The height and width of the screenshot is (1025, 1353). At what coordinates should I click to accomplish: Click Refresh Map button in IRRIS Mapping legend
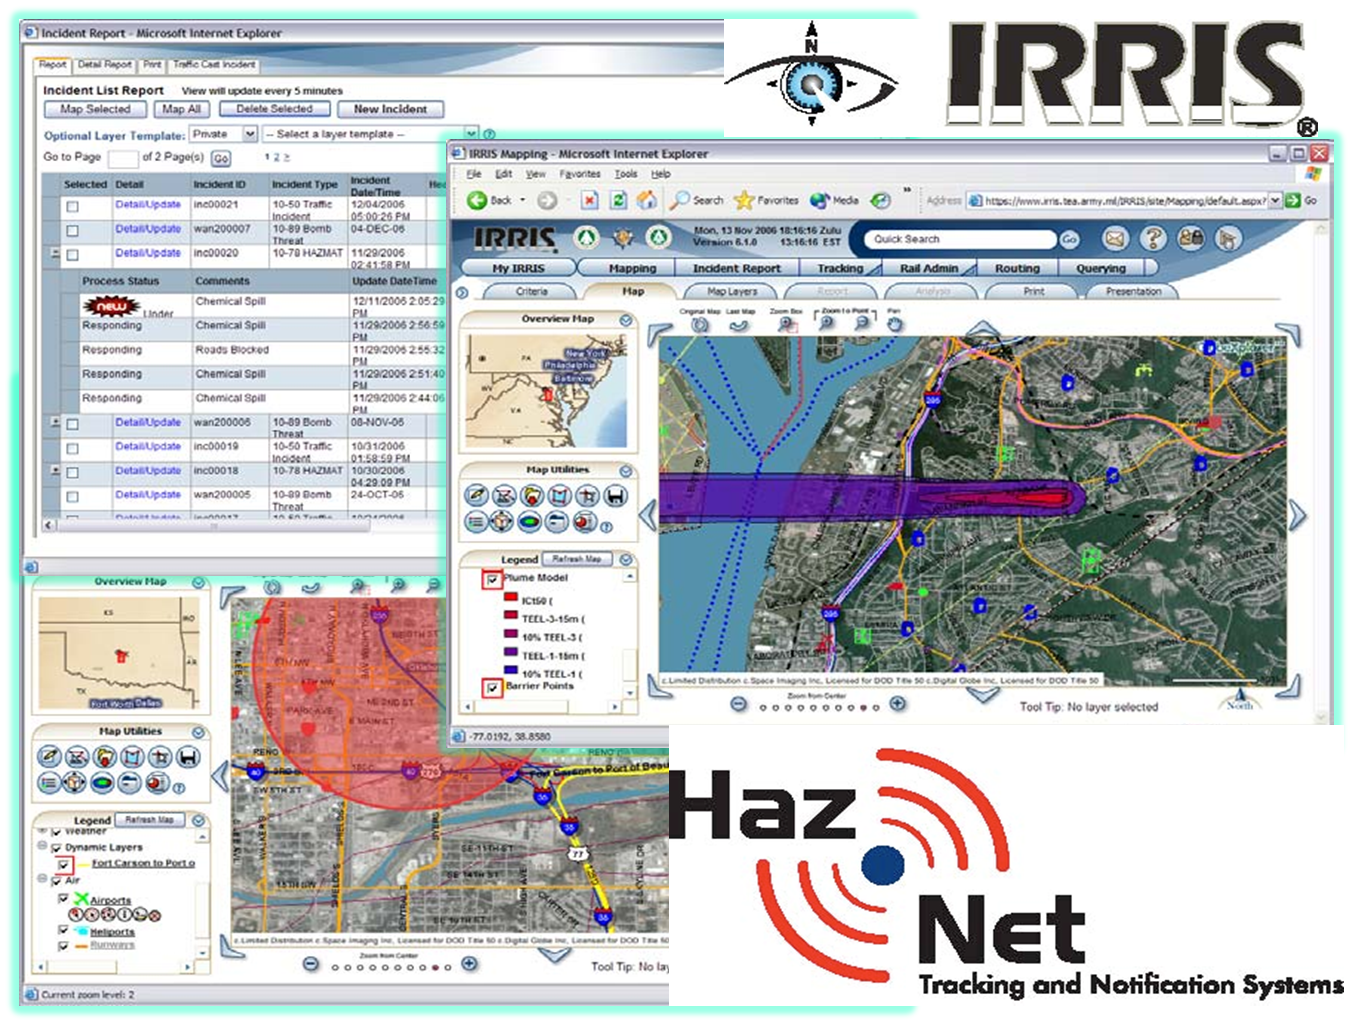577,559
